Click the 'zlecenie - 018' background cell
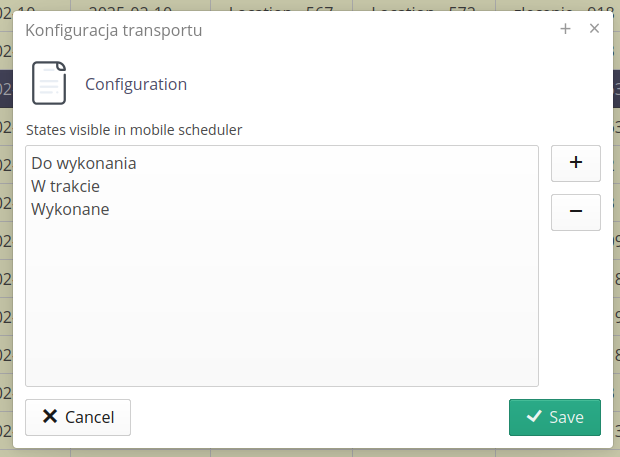The height and width of the screenshot is (457, 620). click(x=562, y=6)
